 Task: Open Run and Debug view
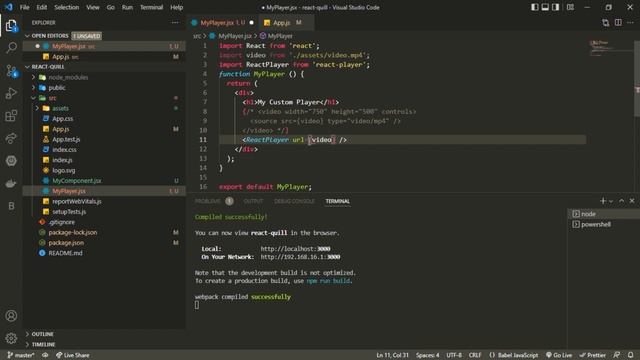click(11, 93)
